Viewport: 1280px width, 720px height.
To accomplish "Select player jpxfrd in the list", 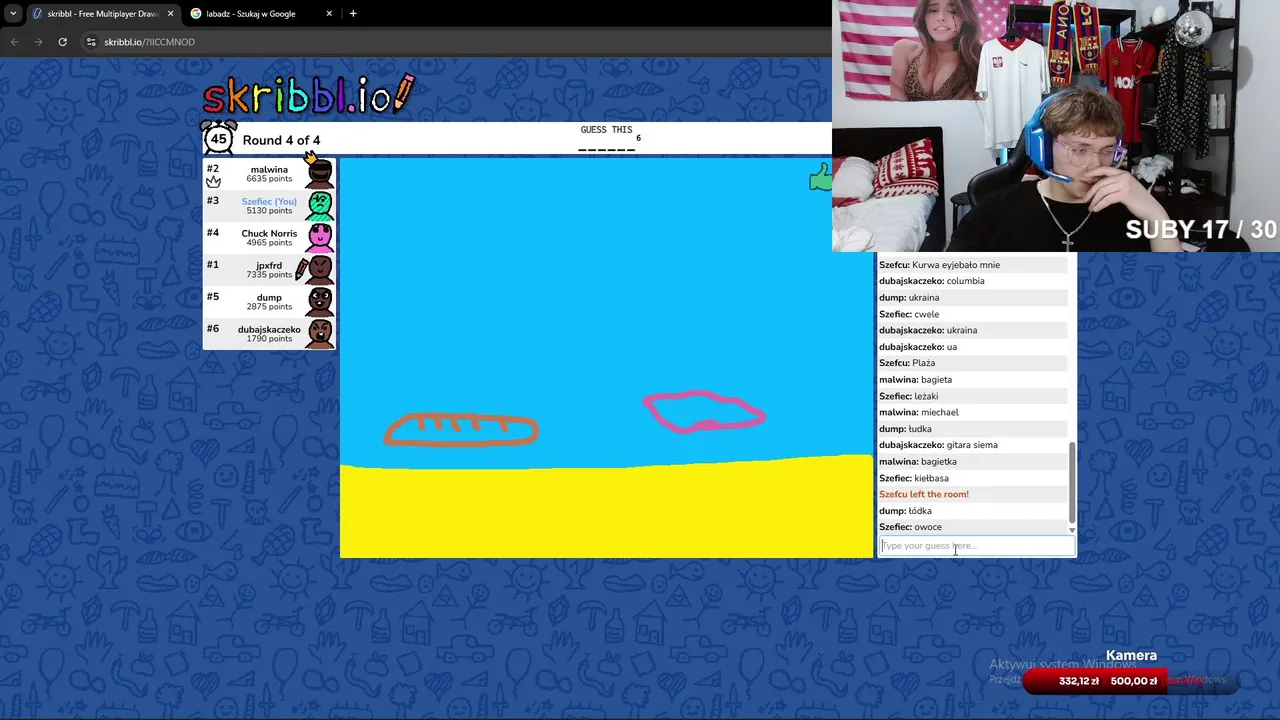I will pos(269,269).
